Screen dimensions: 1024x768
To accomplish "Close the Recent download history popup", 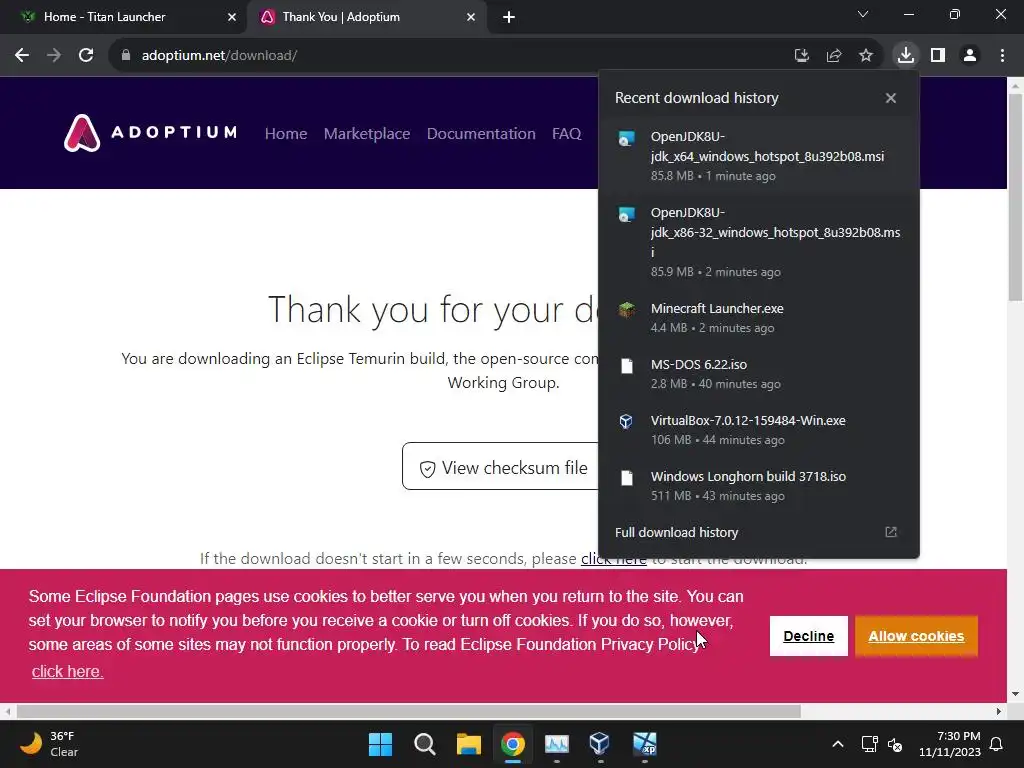I will [x=891, y=98].
